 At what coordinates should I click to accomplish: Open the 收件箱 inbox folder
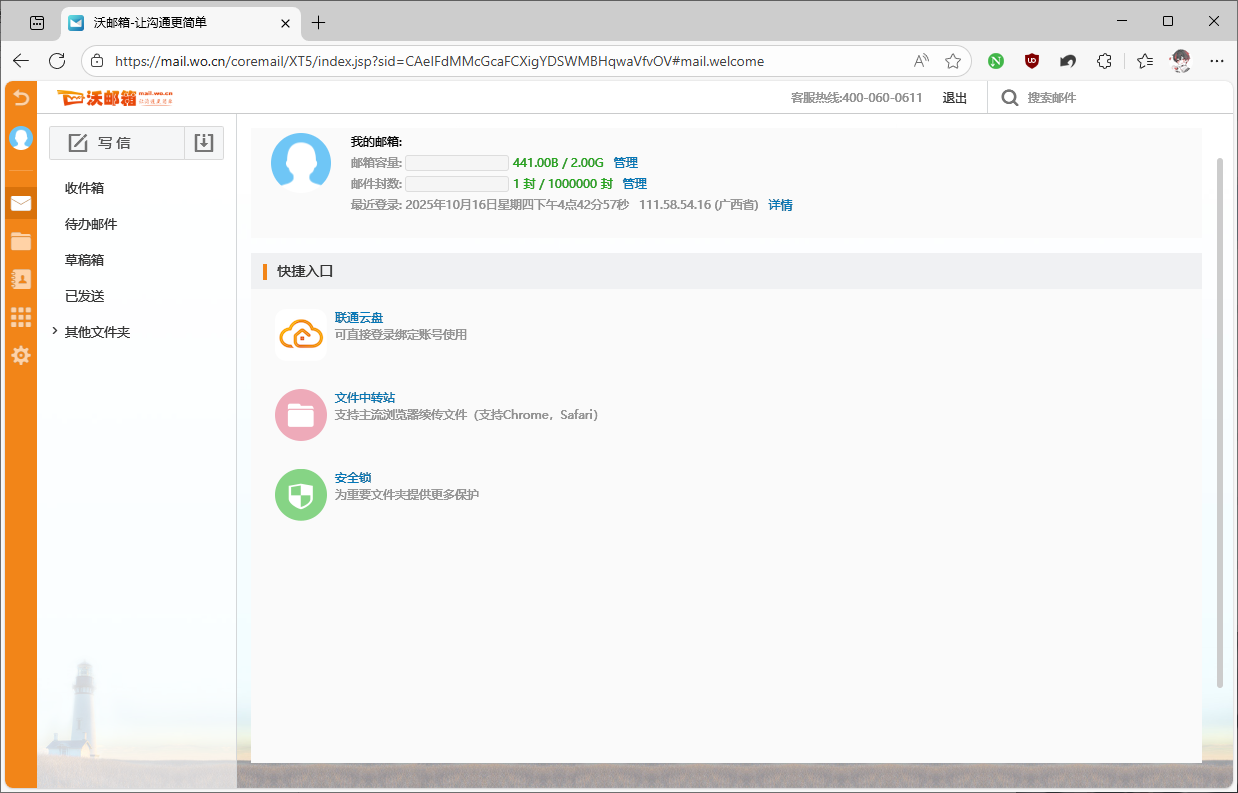[85, 188]
